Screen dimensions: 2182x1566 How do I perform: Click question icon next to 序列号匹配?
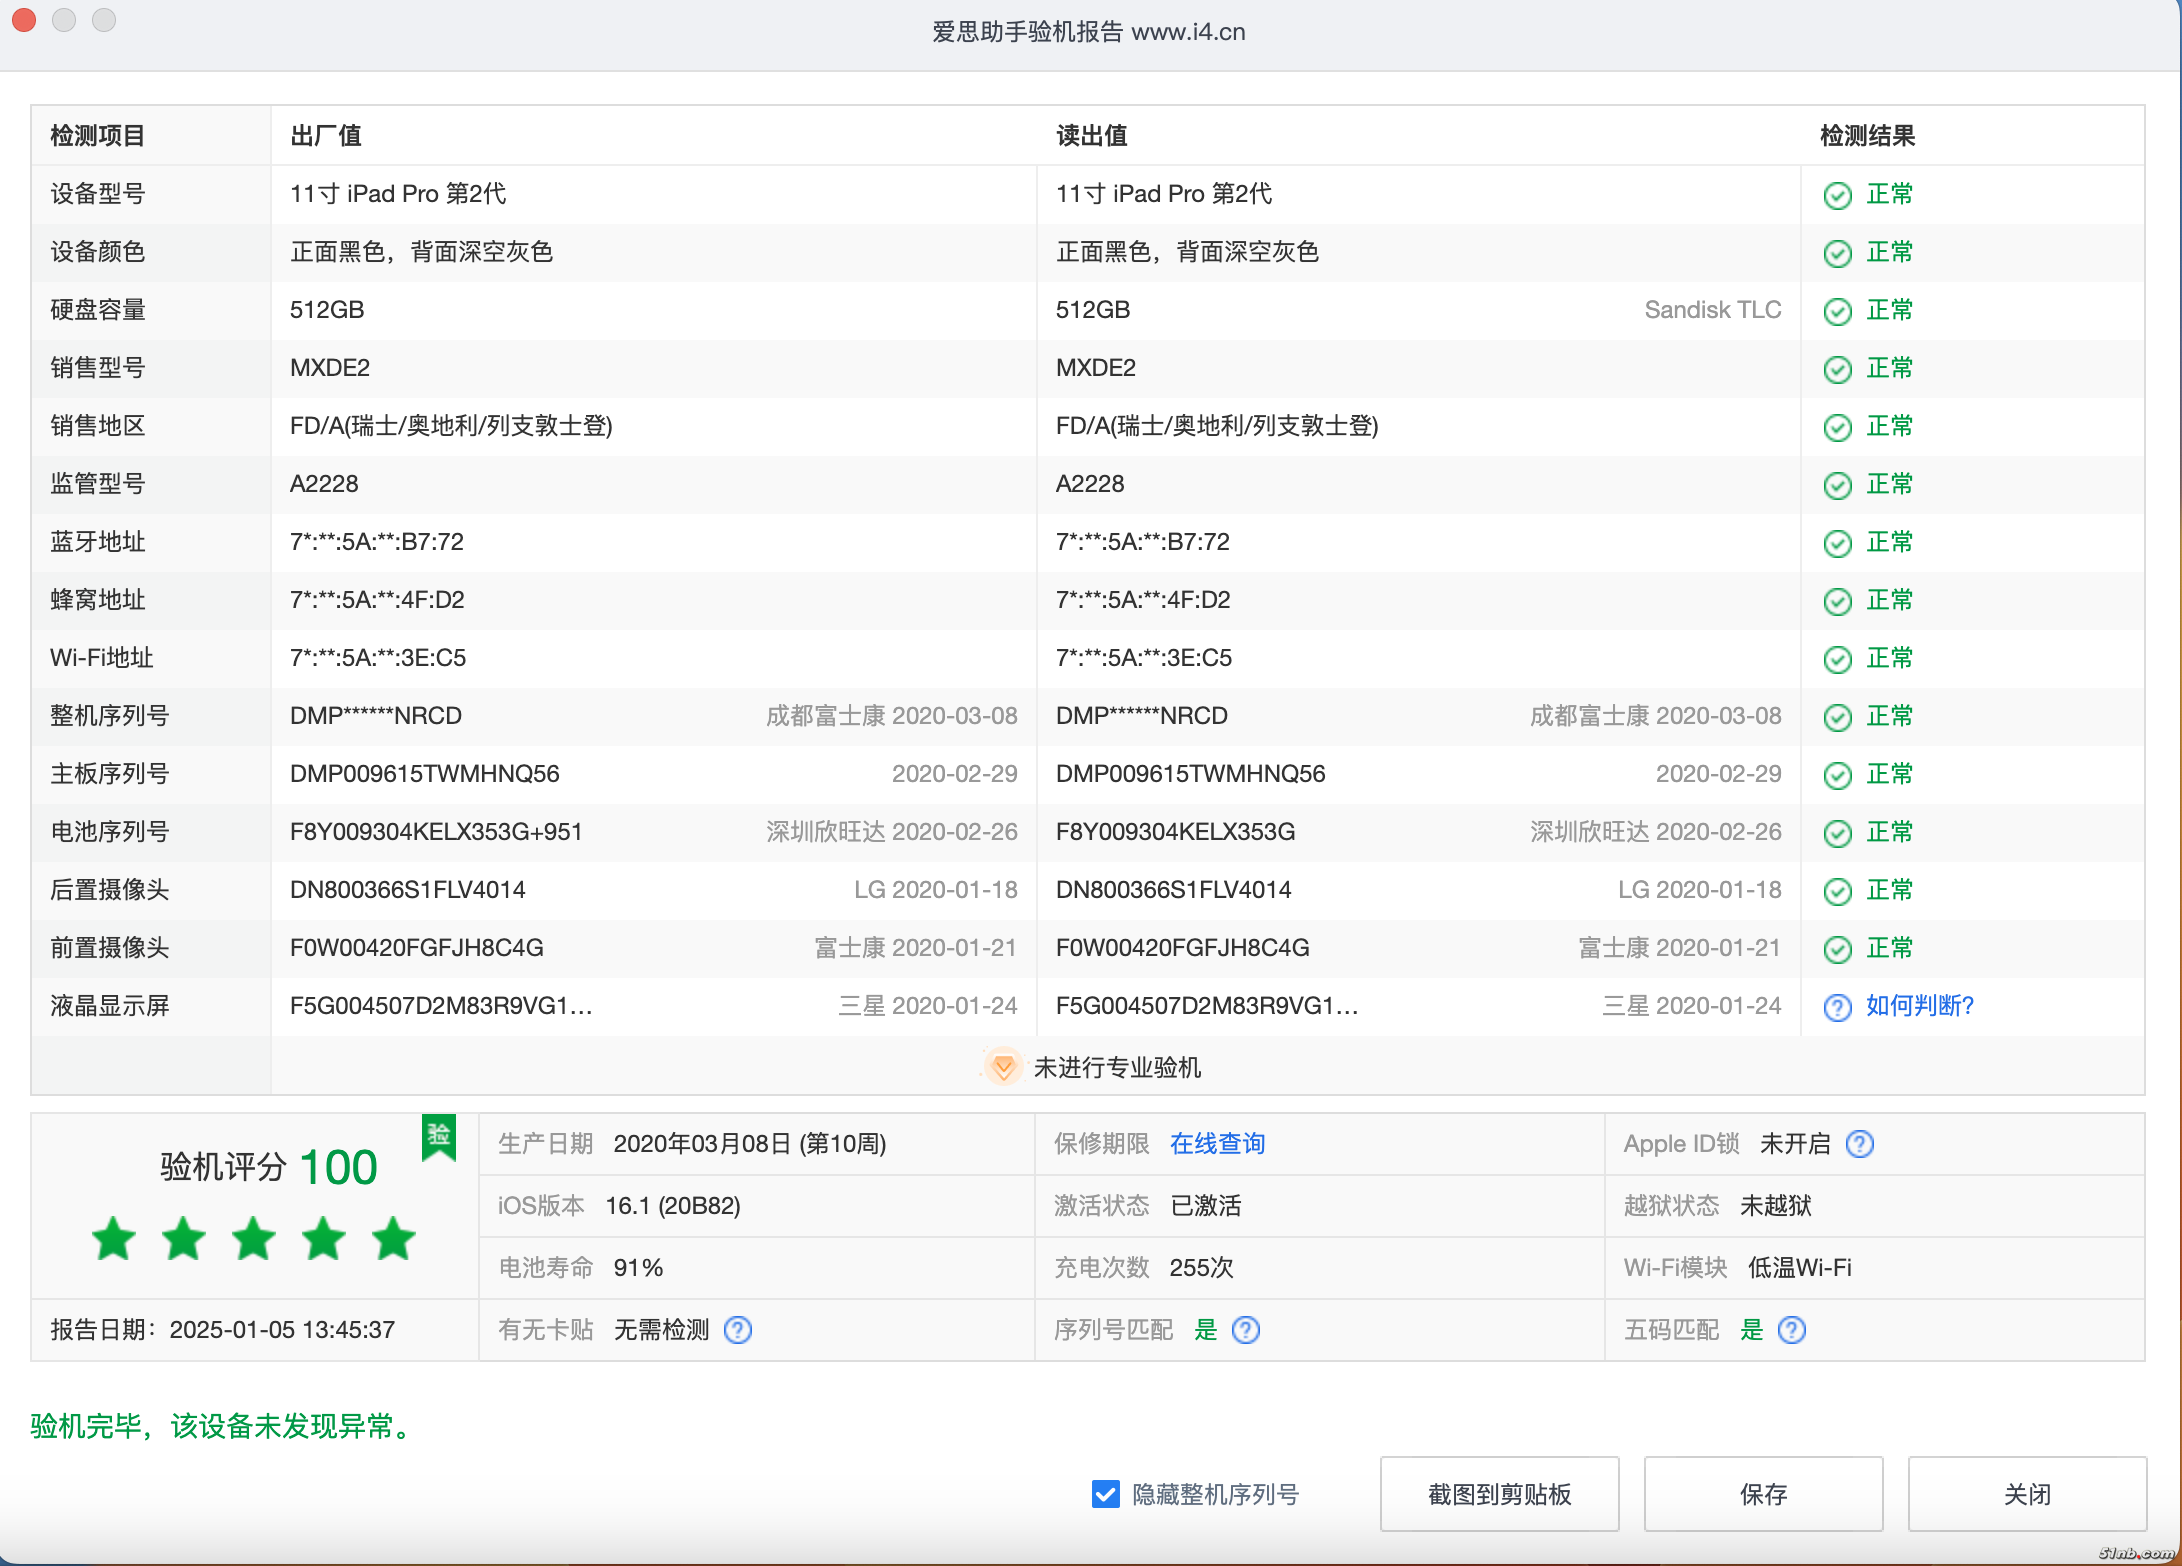click(1246, 1330)
